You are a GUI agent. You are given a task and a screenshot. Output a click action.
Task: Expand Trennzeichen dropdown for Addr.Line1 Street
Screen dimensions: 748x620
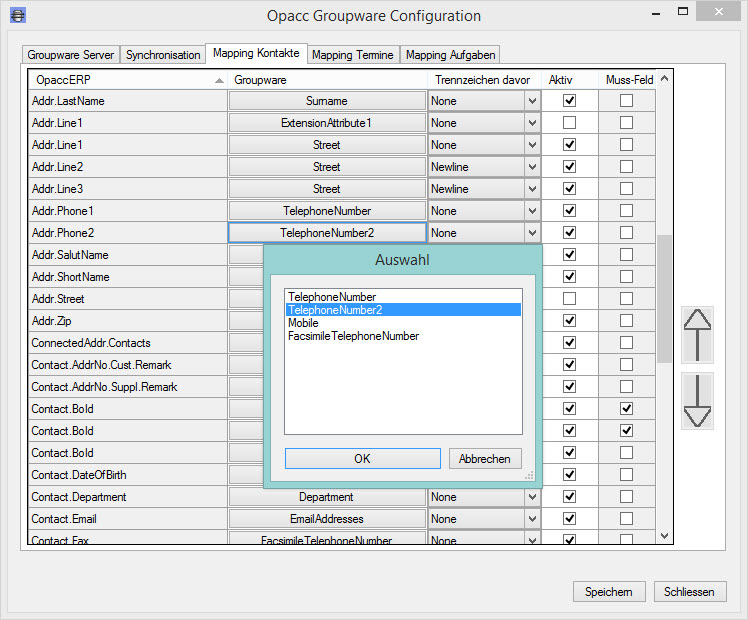532,145
